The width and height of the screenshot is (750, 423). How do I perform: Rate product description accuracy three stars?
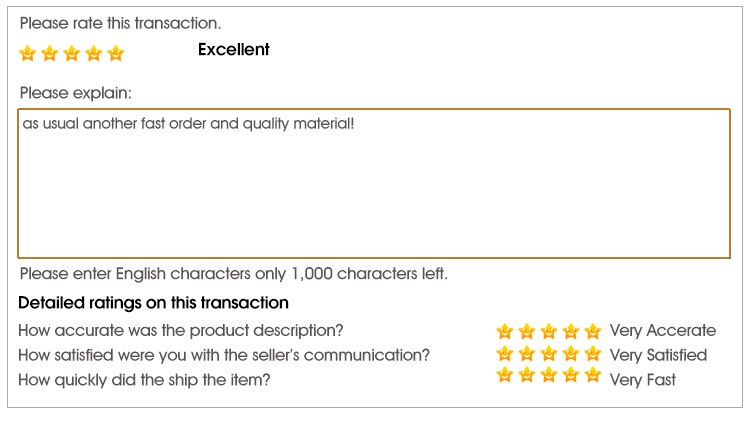[x=549, y=331]
